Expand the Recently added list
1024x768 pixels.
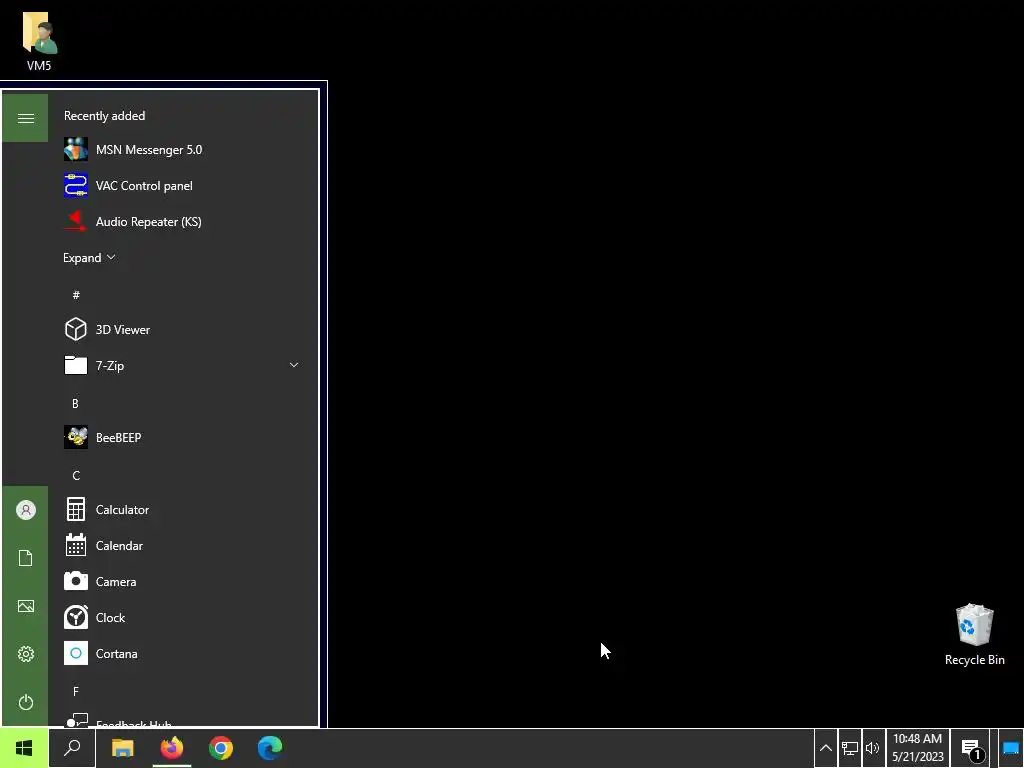coord(89,258)
